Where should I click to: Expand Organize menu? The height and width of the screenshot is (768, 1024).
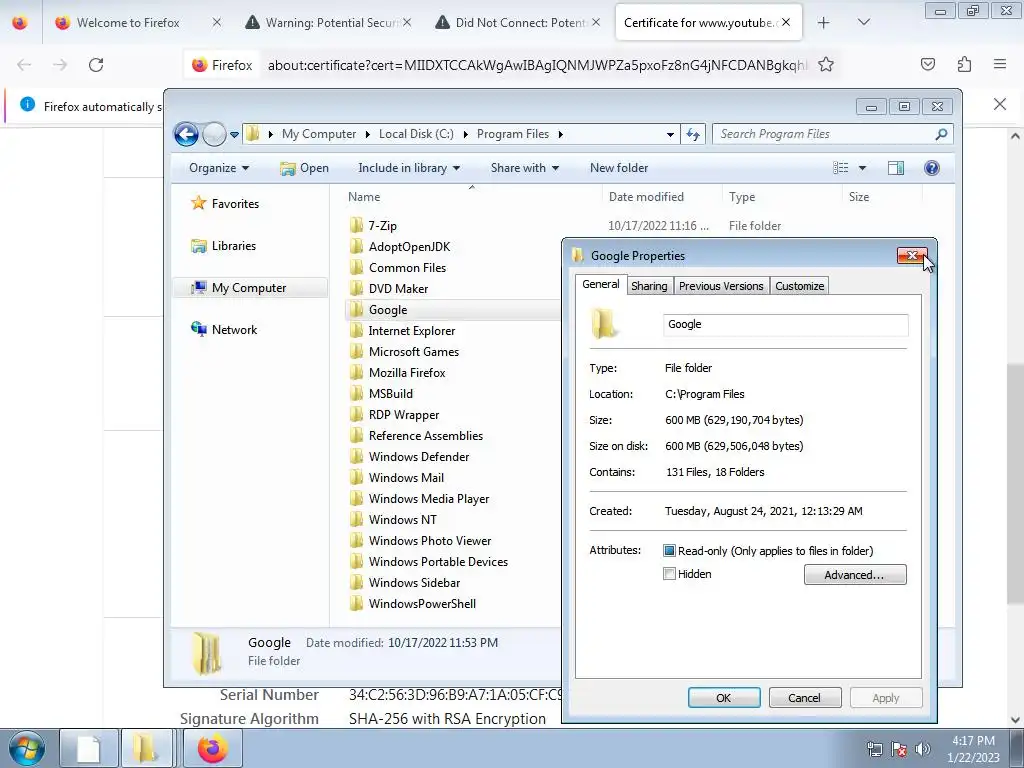pos(218,168)
